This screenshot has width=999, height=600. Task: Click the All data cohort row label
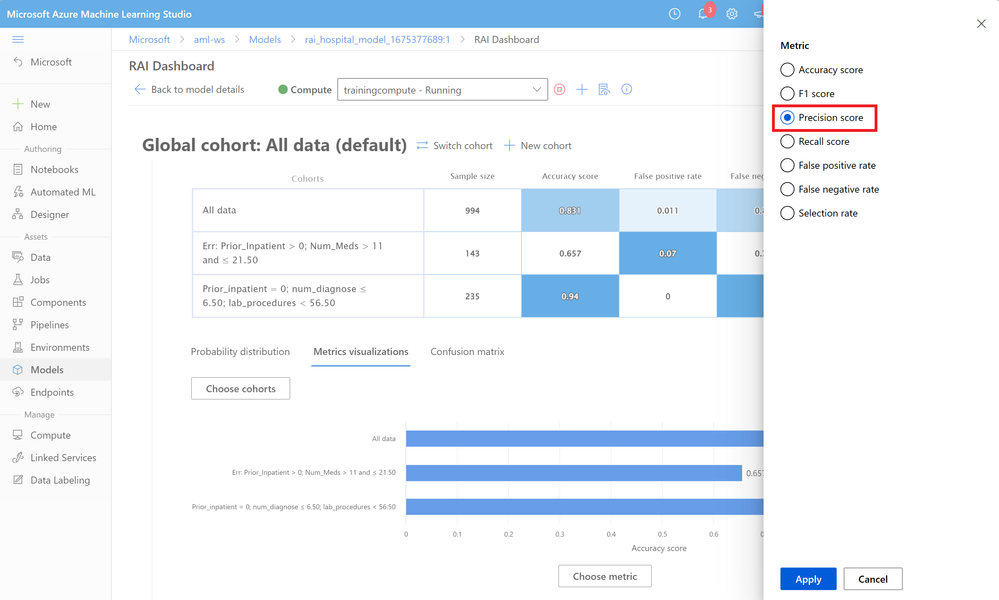pos(219,210)
